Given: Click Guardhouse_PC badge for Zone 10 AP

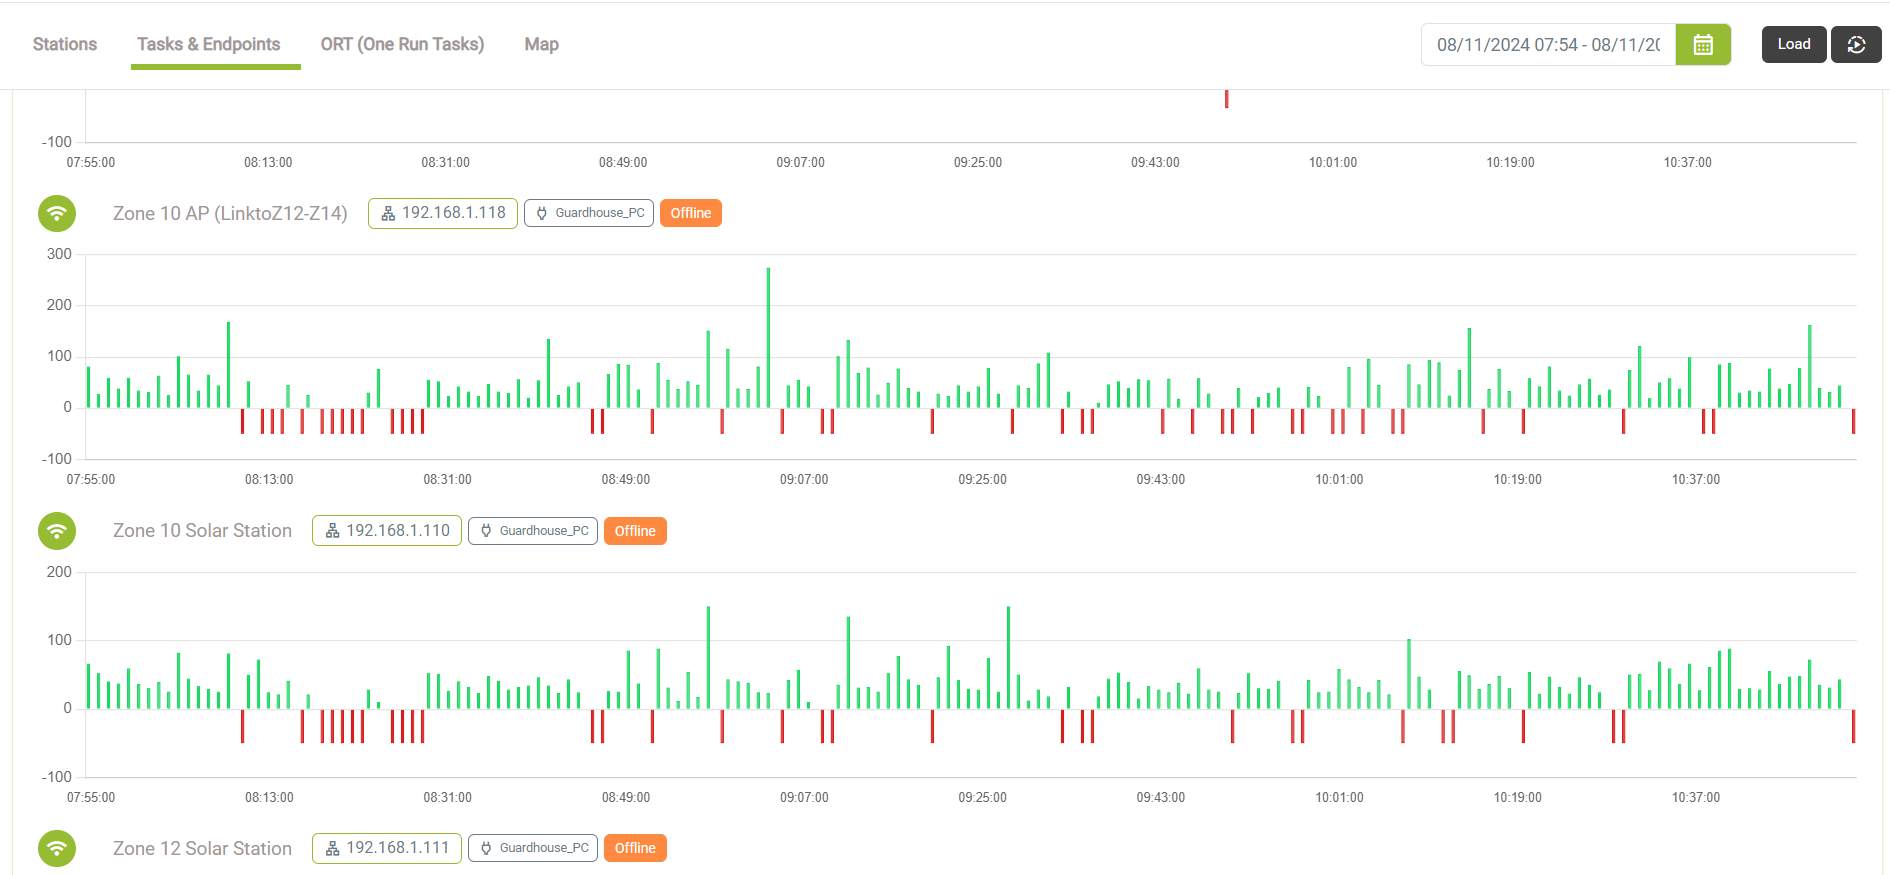Looking at the screenshot, I should click(x=589, y=213).
